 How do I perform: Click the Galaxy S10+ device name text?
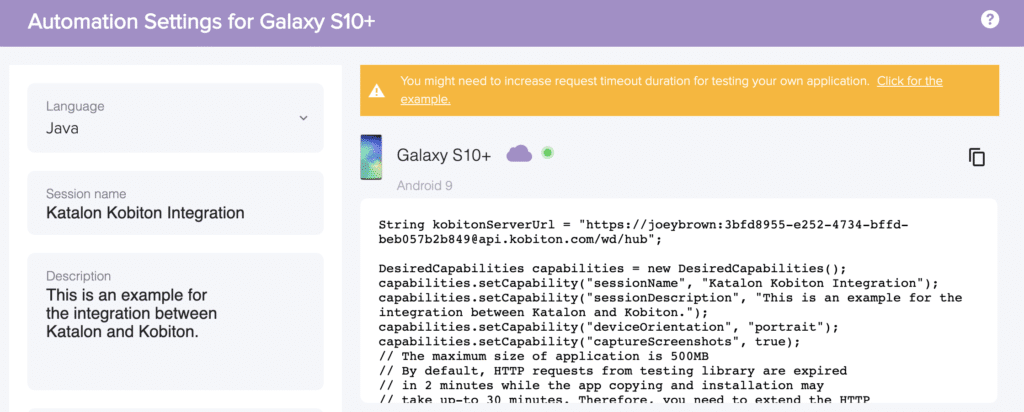click(x=444, y=155)
